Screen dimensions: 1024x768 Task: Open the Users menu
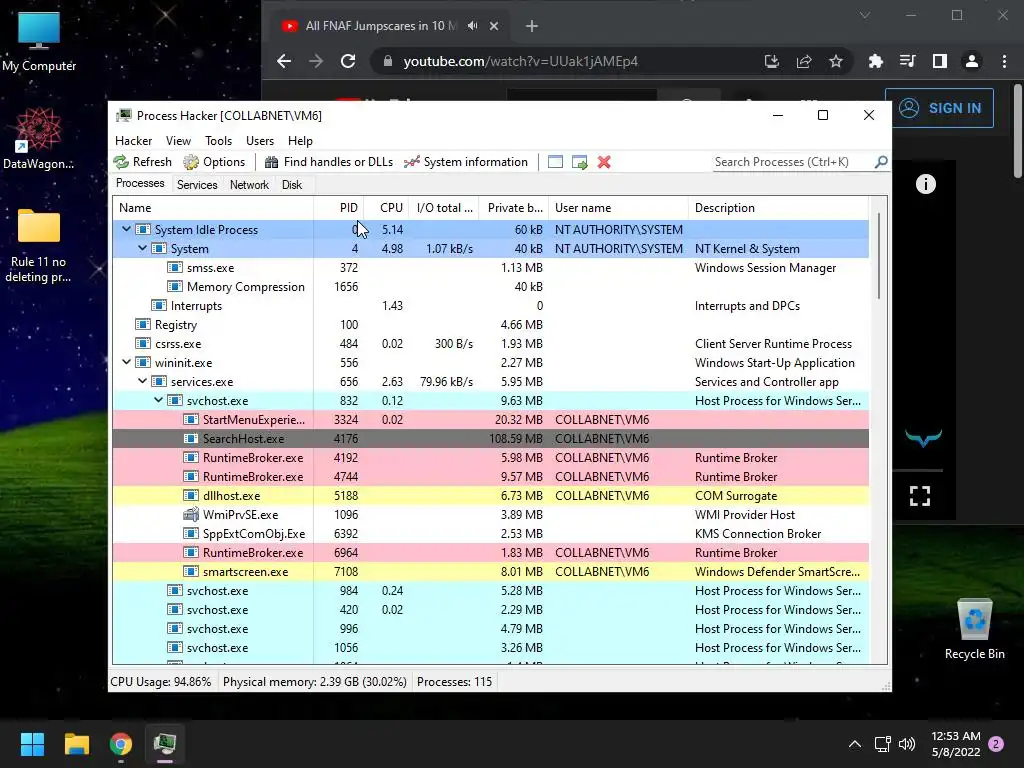(260, 141)
